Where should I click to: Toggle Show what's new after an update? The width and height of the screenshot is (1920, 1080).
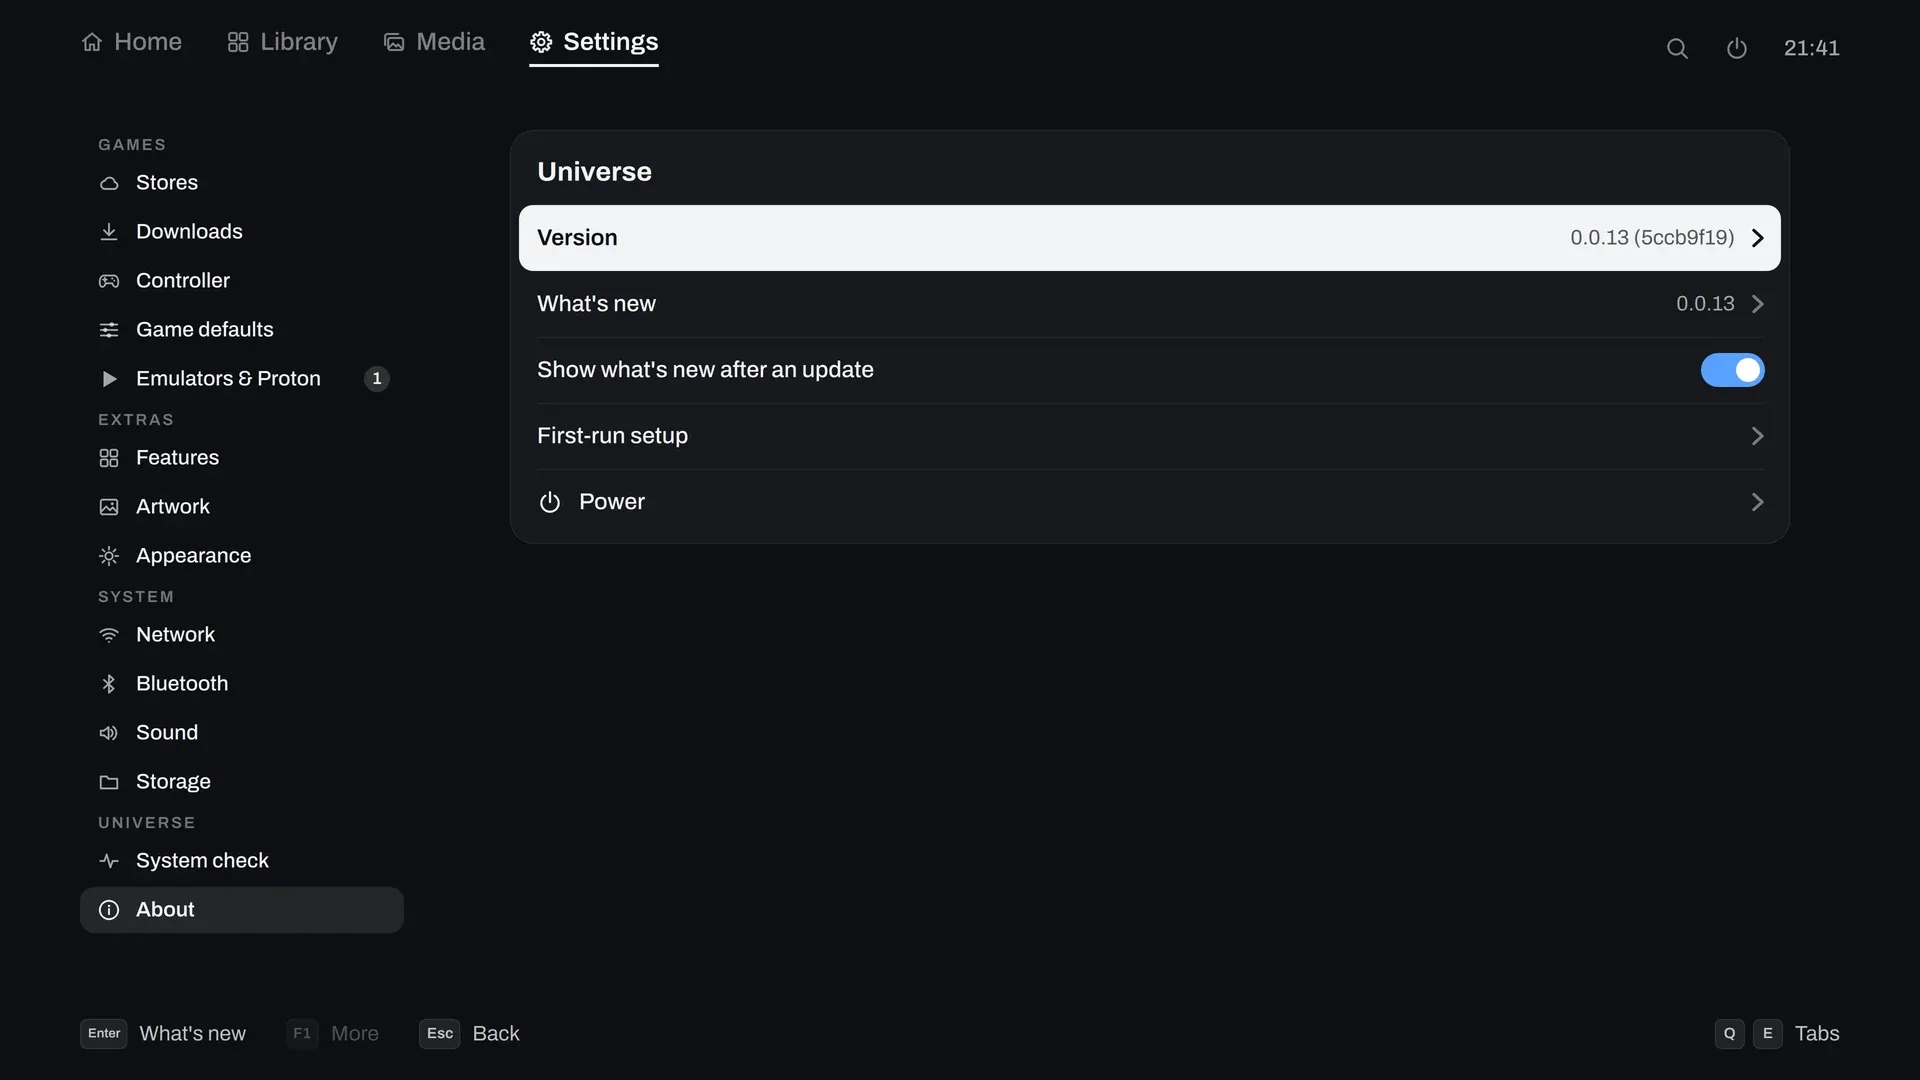(1732, 370)
